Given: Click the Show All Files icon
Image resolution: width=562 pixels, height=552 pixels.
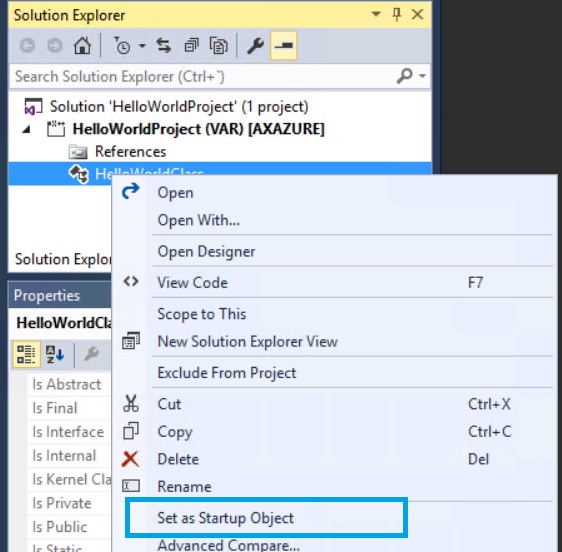Looking at the screenshot, I should [219, 46].
